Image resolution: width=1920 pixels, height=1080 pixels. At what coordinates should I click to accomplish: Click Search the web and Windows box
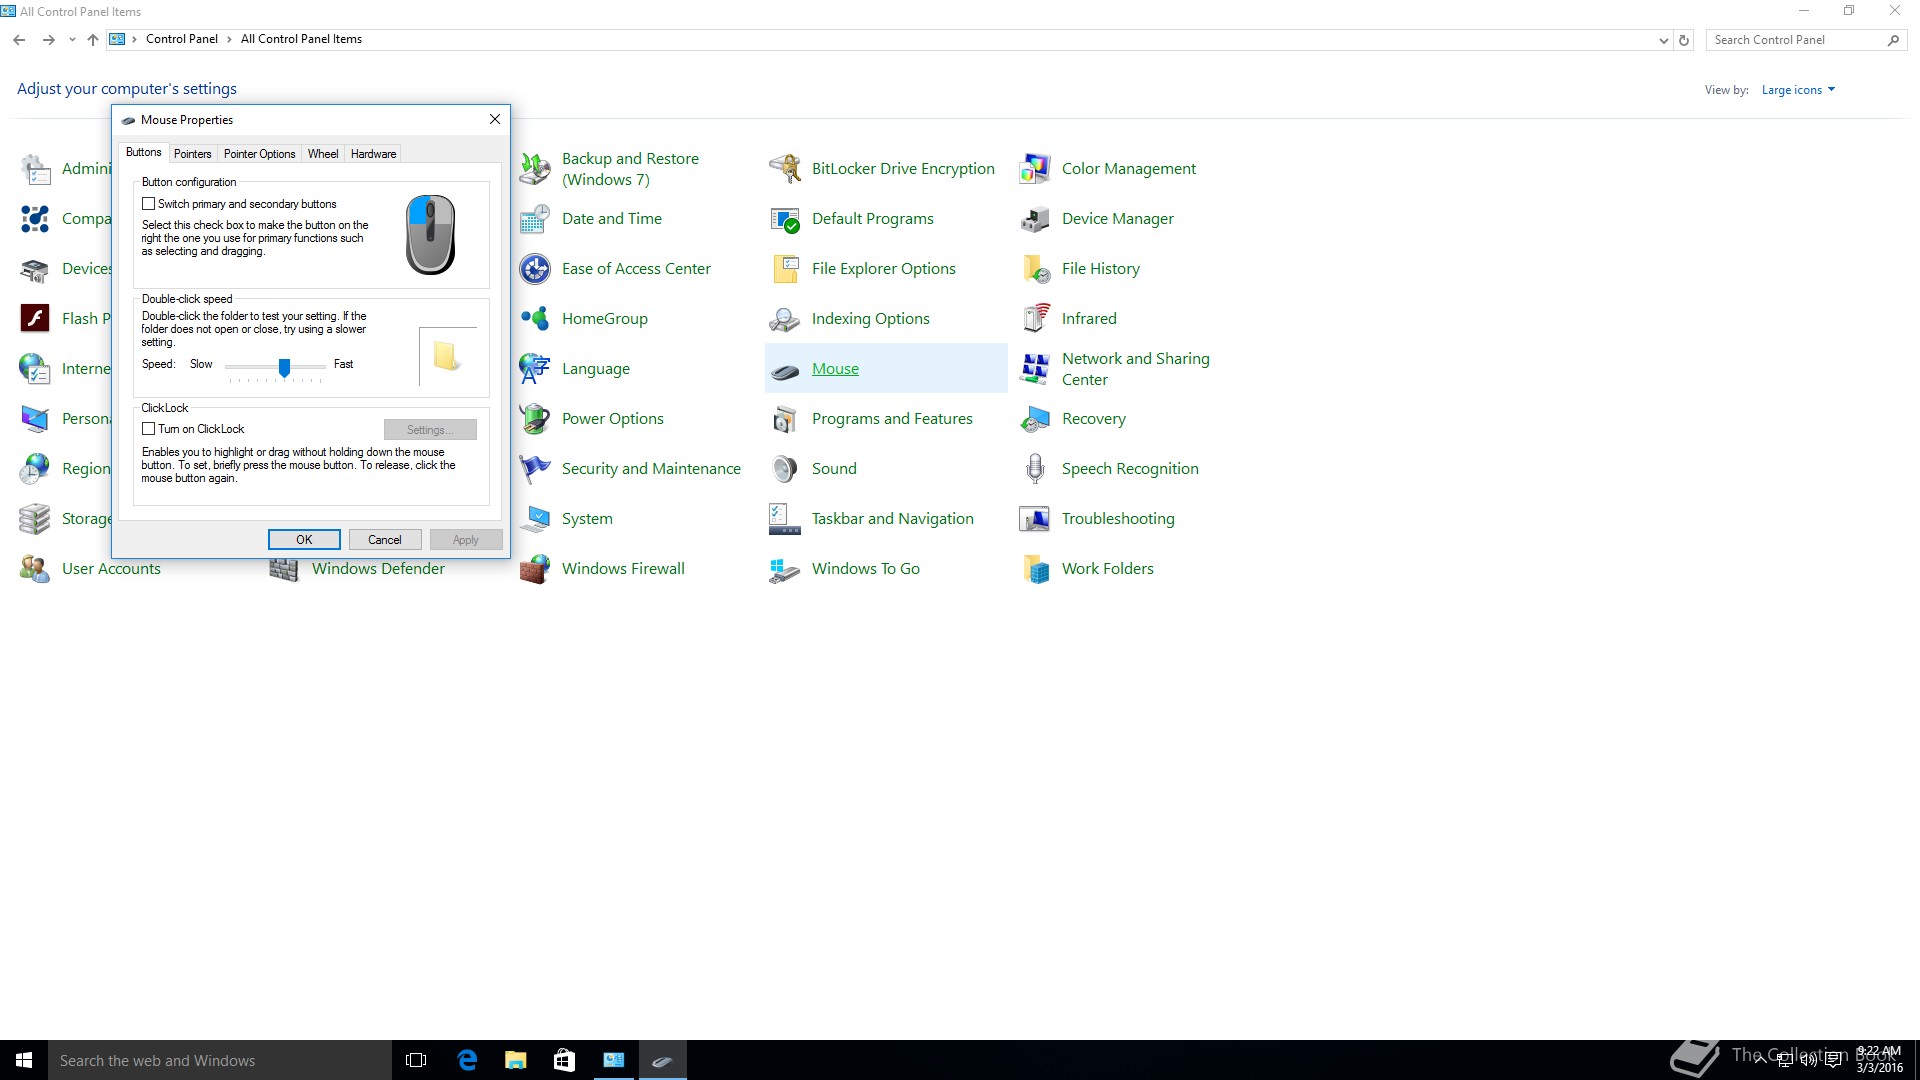[x=220, y=1060]
